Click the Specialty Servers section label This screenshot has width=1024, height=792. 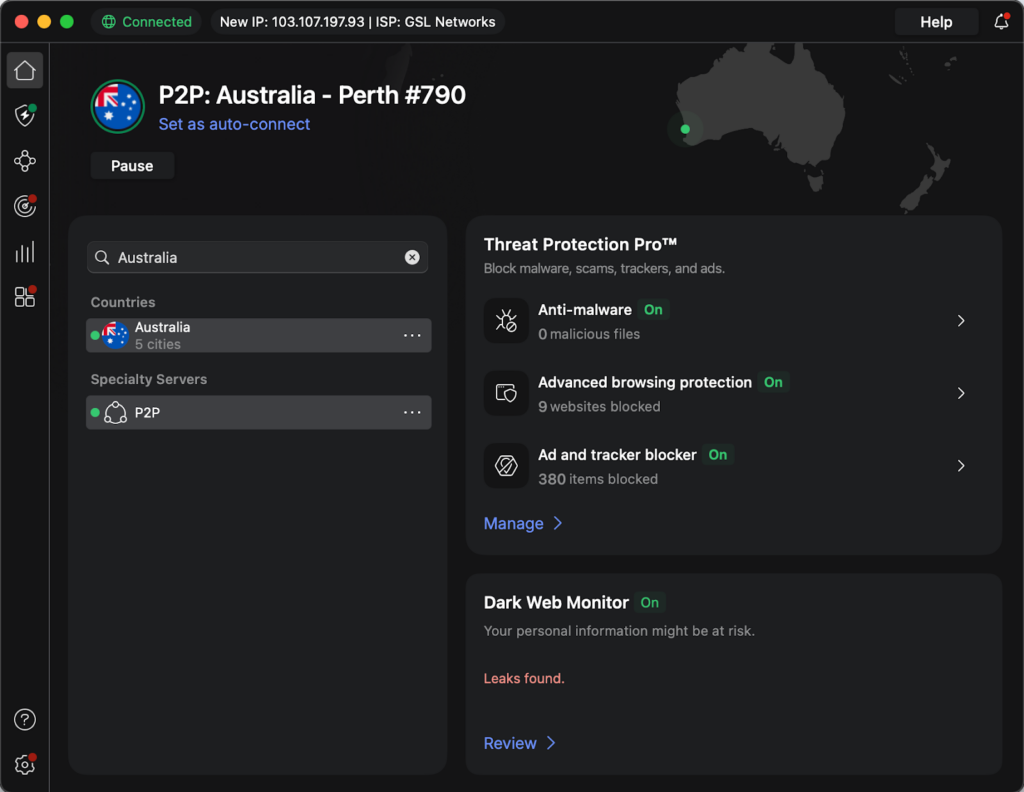pyautogui.click(x=148, y=379)
